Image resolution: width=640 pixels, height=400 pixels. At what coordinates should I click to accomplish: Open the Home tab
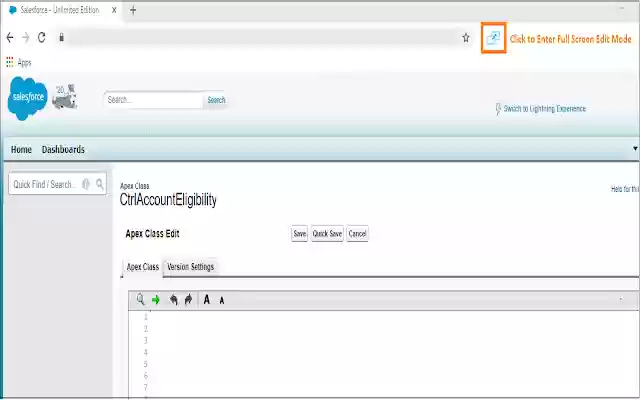coord(21,149)
